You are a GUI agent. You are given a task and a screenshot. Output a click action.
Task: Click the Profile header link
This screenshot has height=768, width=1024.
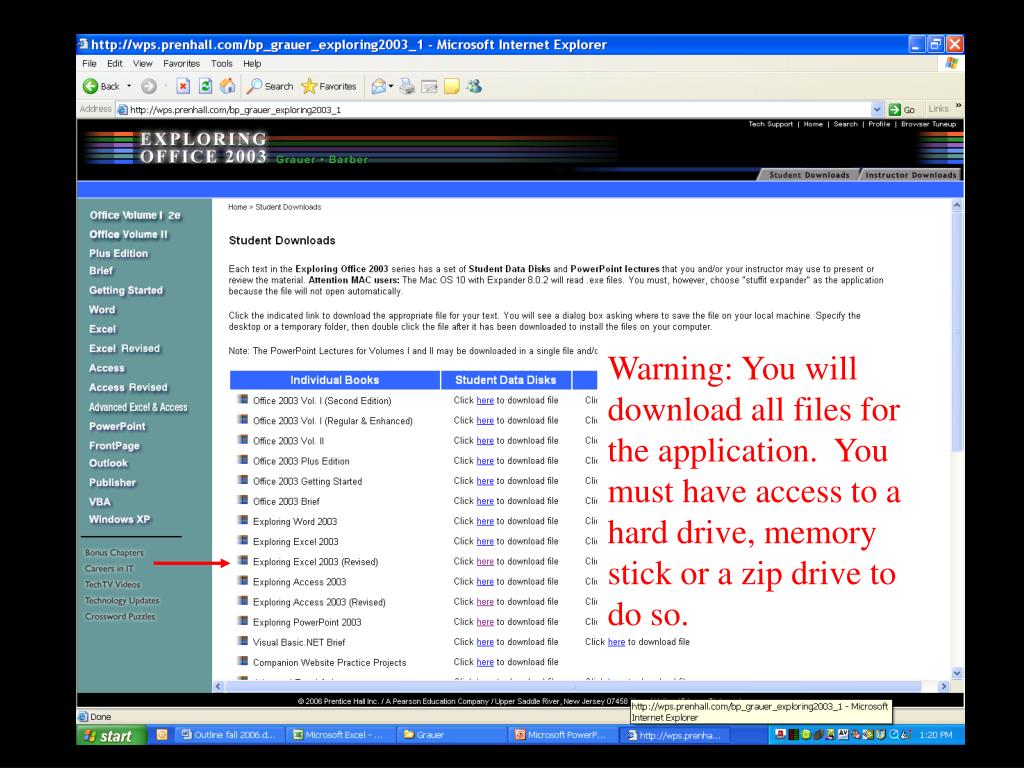click(879, 124)
